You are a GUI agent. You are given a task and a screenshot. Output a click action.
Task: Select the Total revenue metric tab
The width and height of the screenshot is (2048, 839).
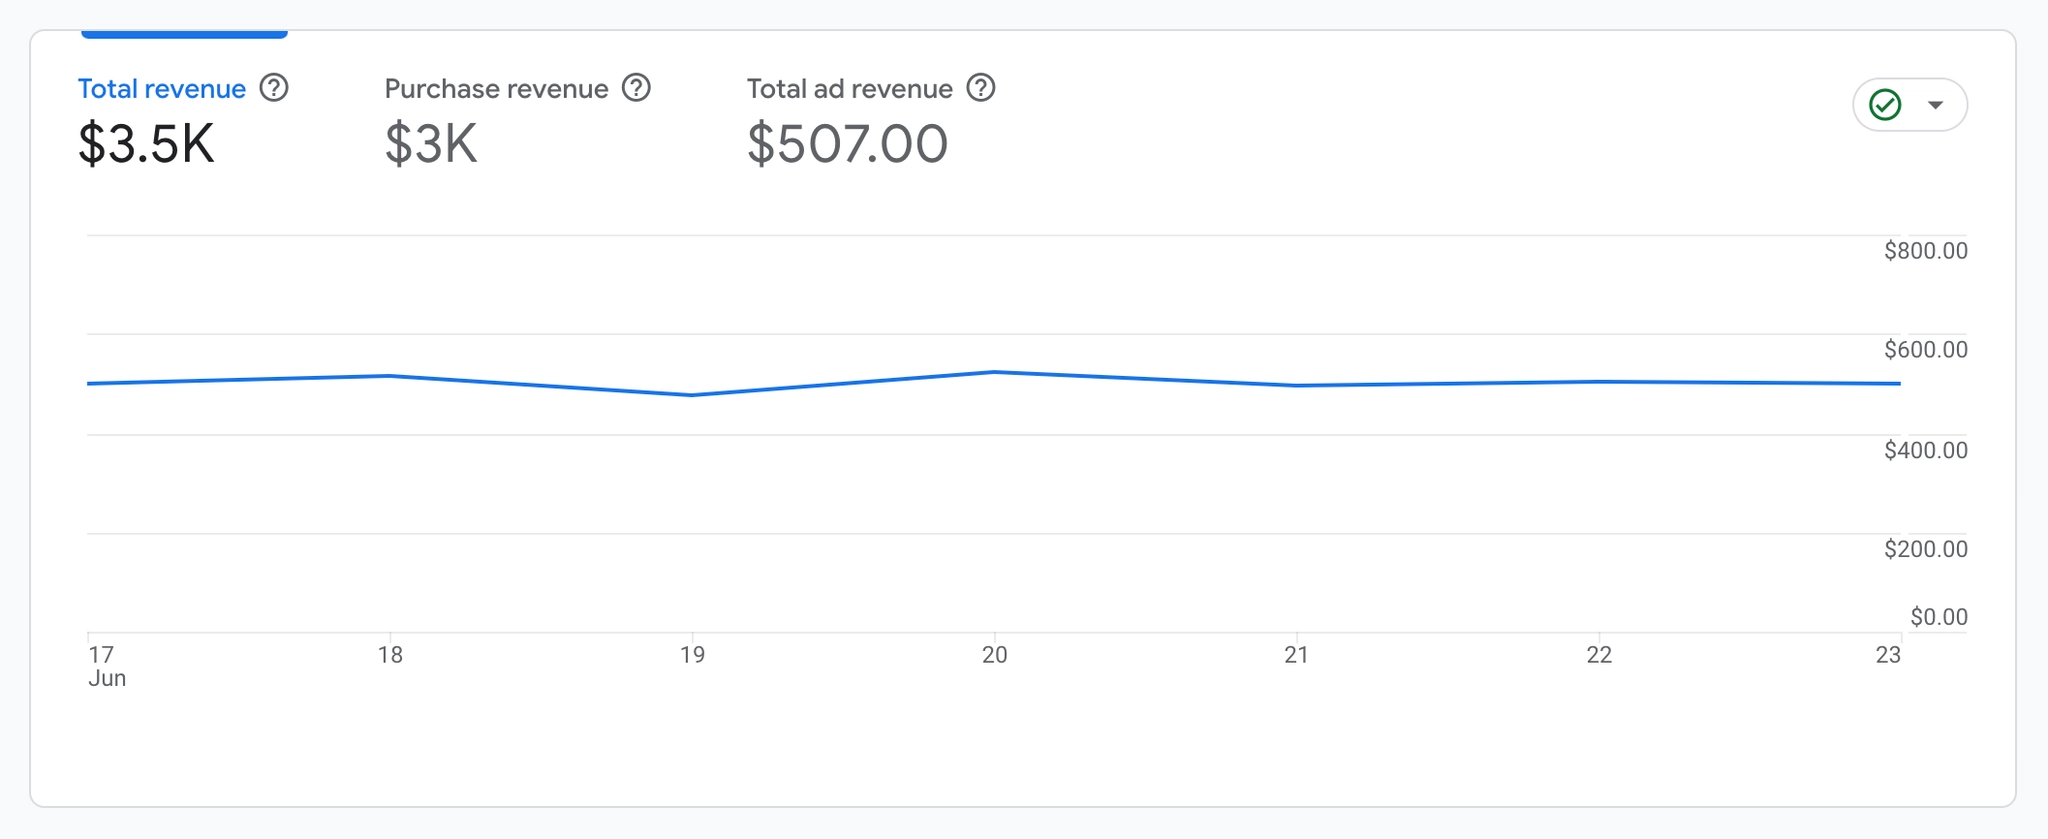pos(162,89)
